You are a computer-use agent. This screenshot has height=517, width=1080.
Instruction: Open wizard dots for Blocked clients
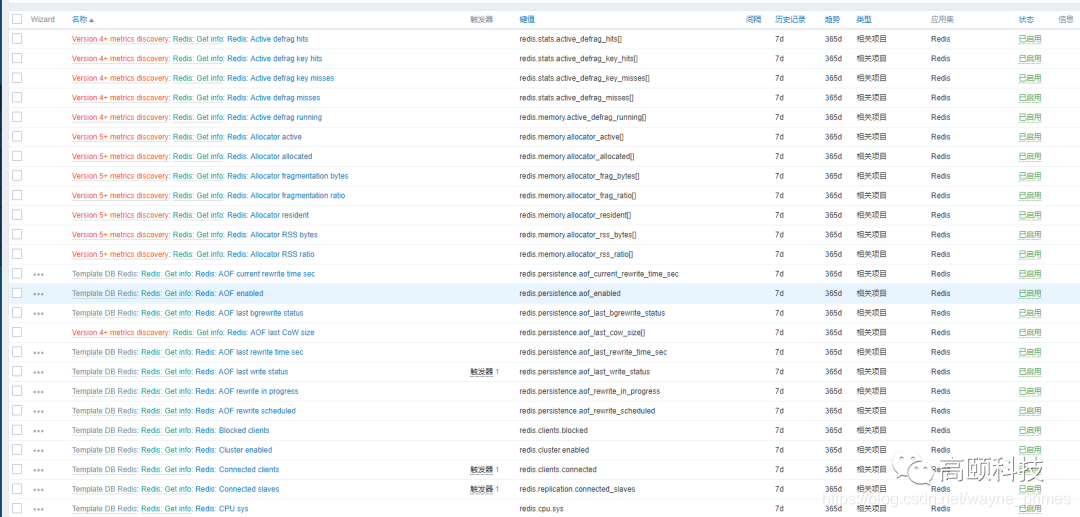point(39,431)
